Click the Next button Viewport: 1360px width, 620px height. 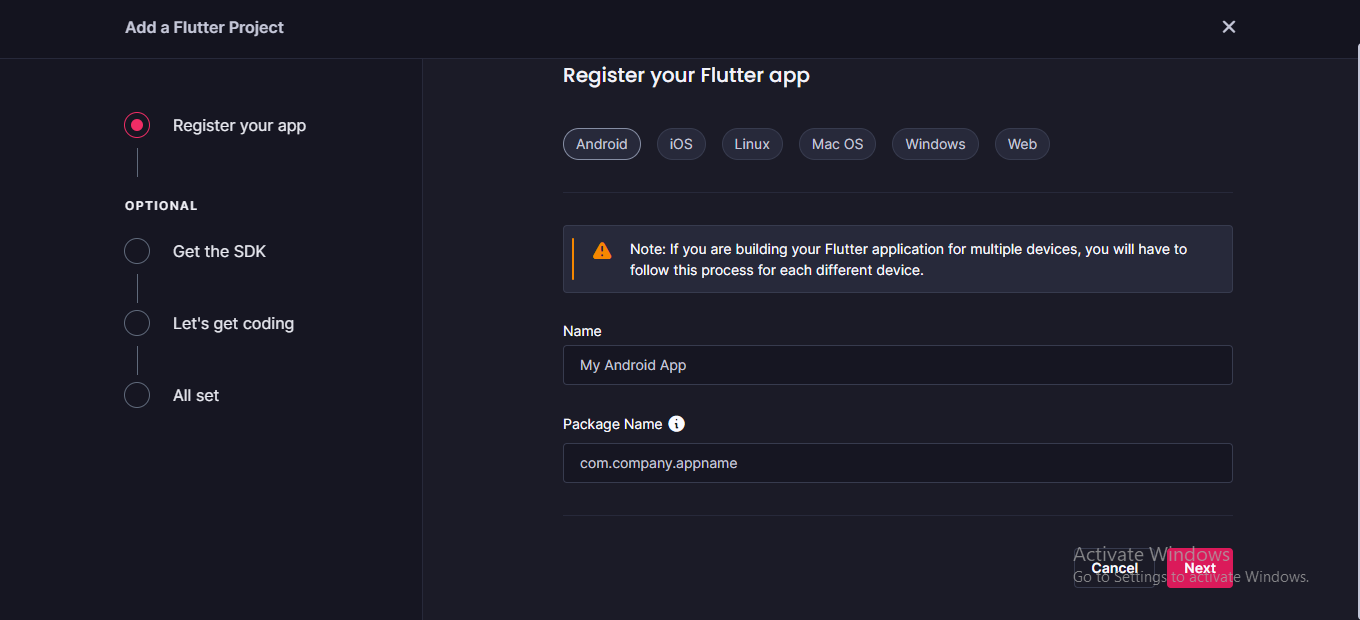point(1200,568)
